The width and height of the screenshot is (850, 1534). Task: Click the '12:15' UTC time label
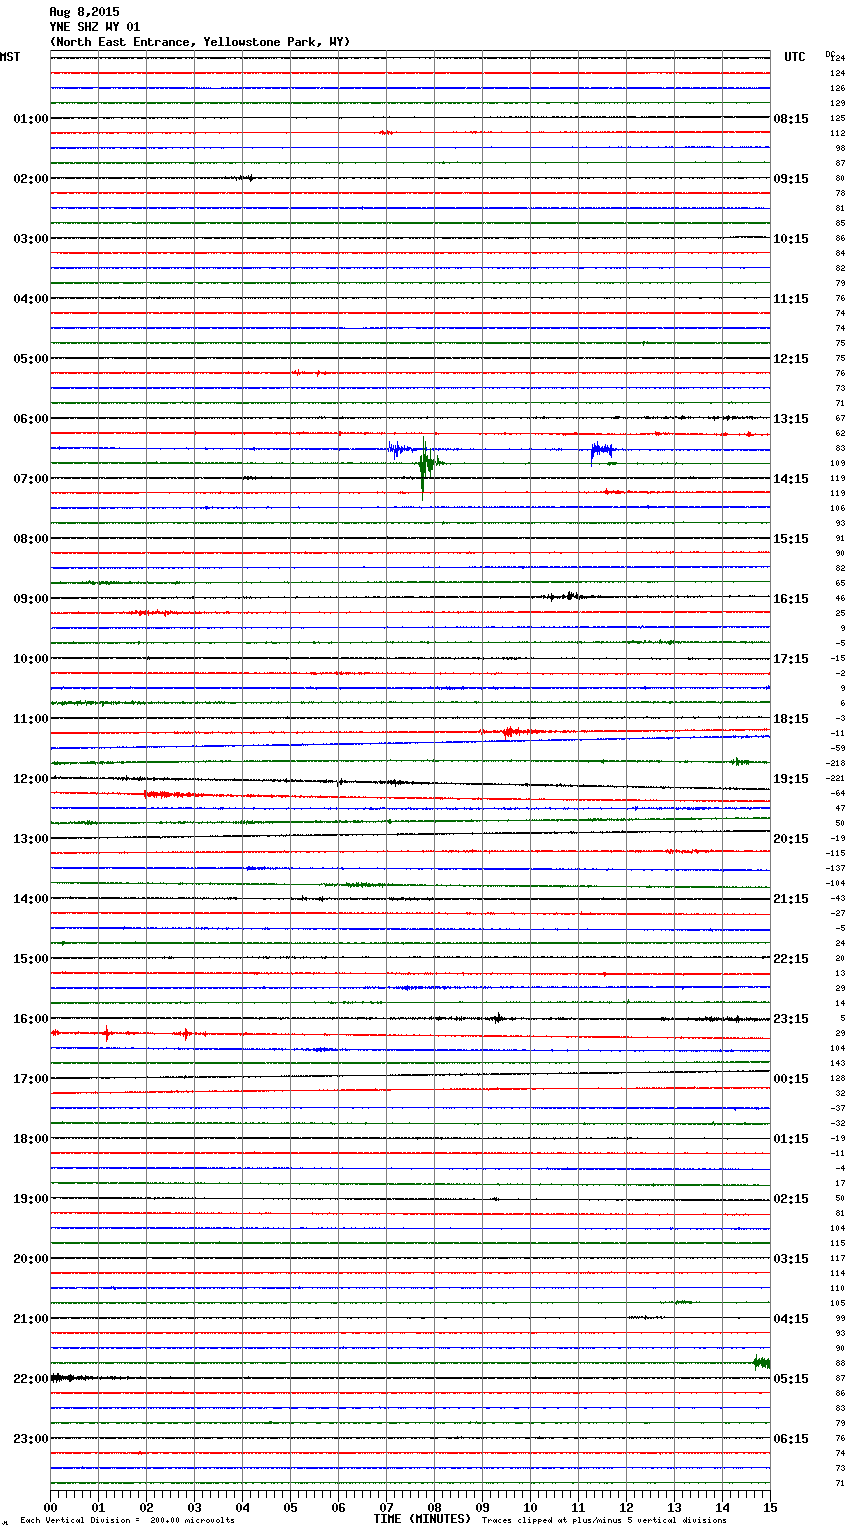791,359
